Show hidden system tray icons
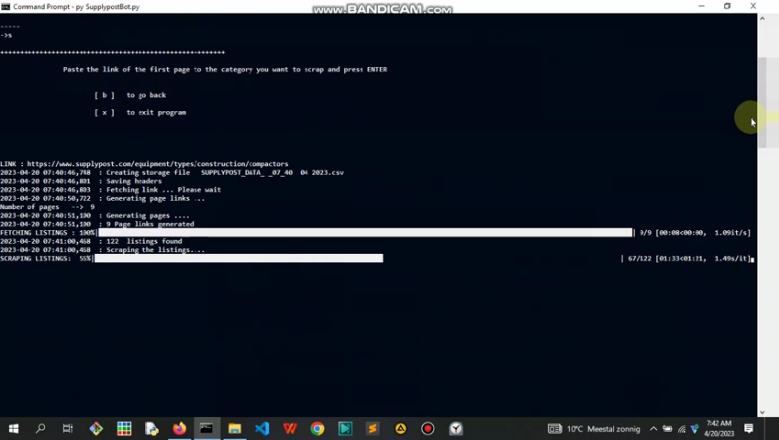 tap(653, 429)
